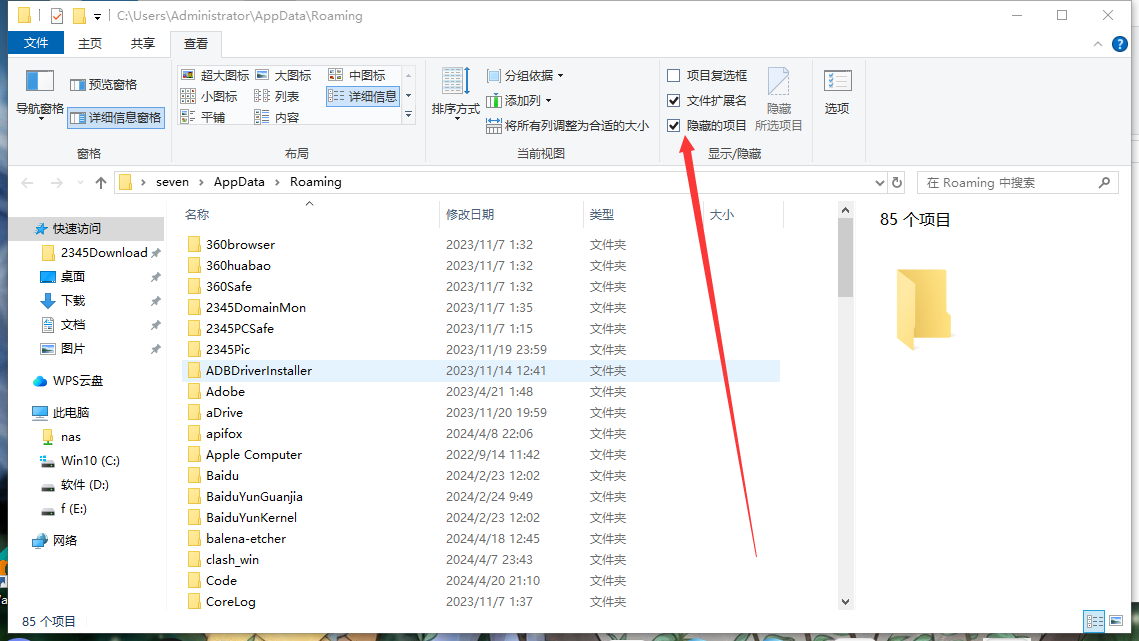Select Large icons (大图标) layout
1139x641 pixels.
pos(284,76)
